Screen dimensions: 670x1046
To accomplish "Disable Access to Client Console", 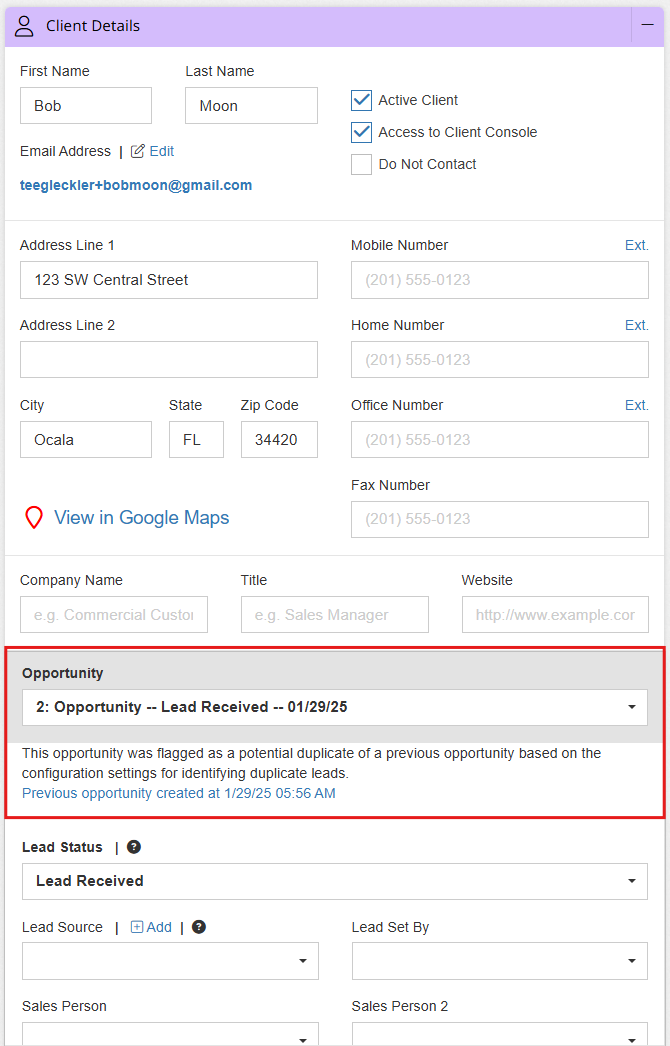I will (x=361, y=131).
